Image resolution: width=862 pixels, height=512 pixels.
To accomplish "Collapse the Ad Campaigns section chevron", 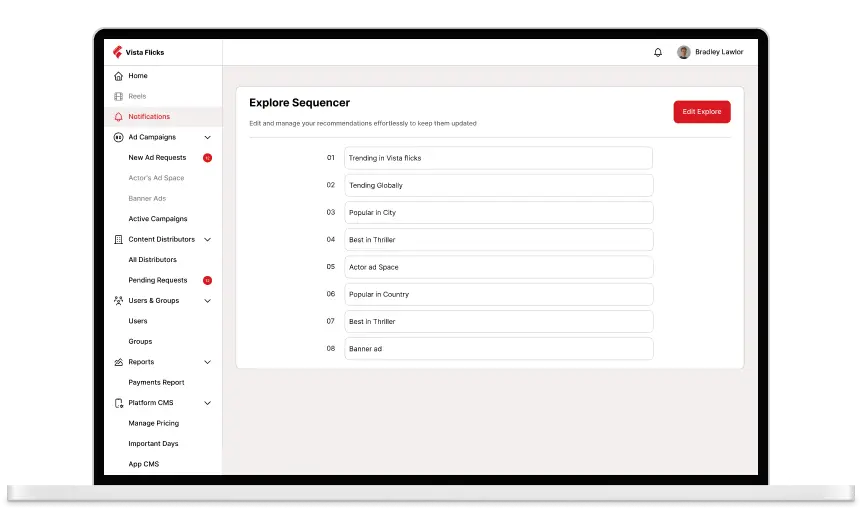I will (x=207, y=137).
